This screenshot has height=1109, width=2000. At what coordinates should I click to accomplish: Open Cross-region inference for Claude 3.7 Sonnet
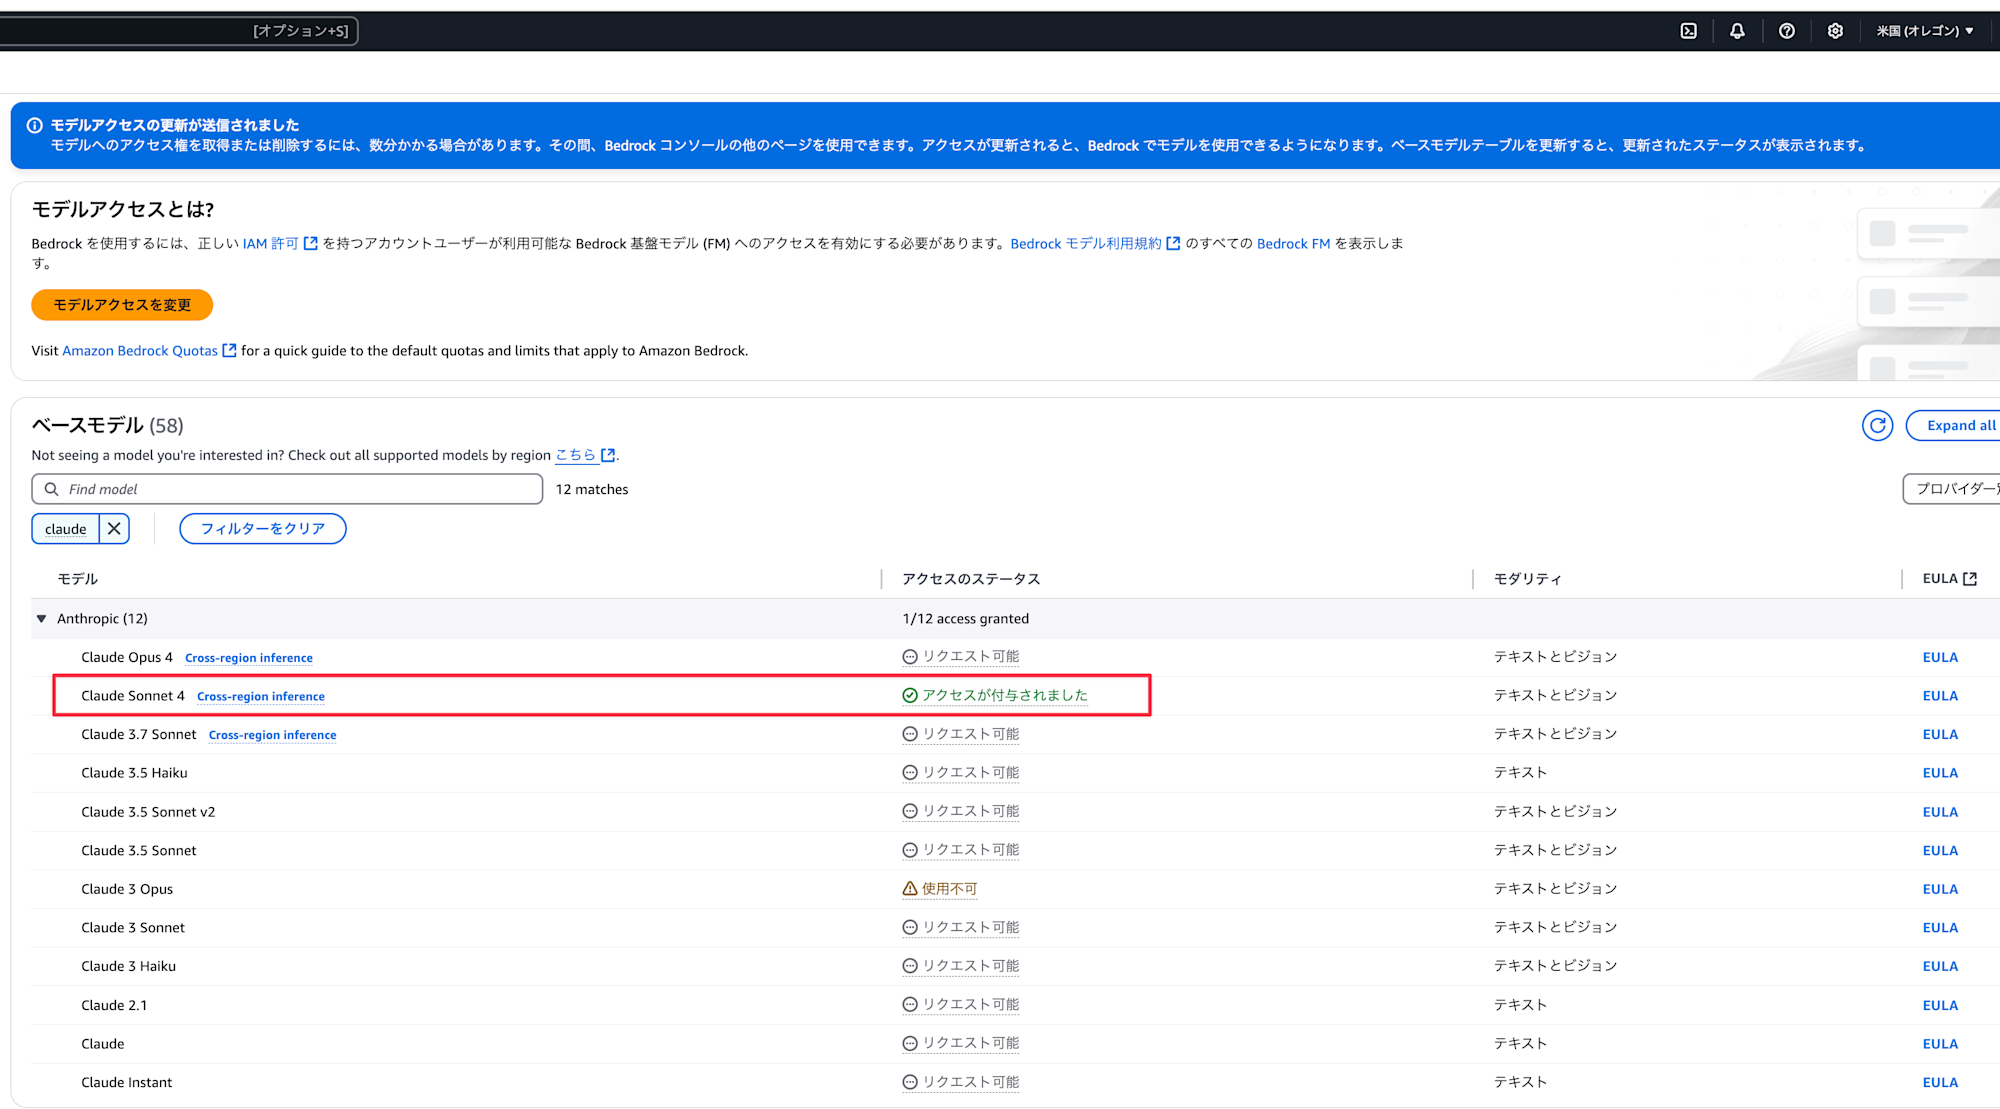pos(273,735)
